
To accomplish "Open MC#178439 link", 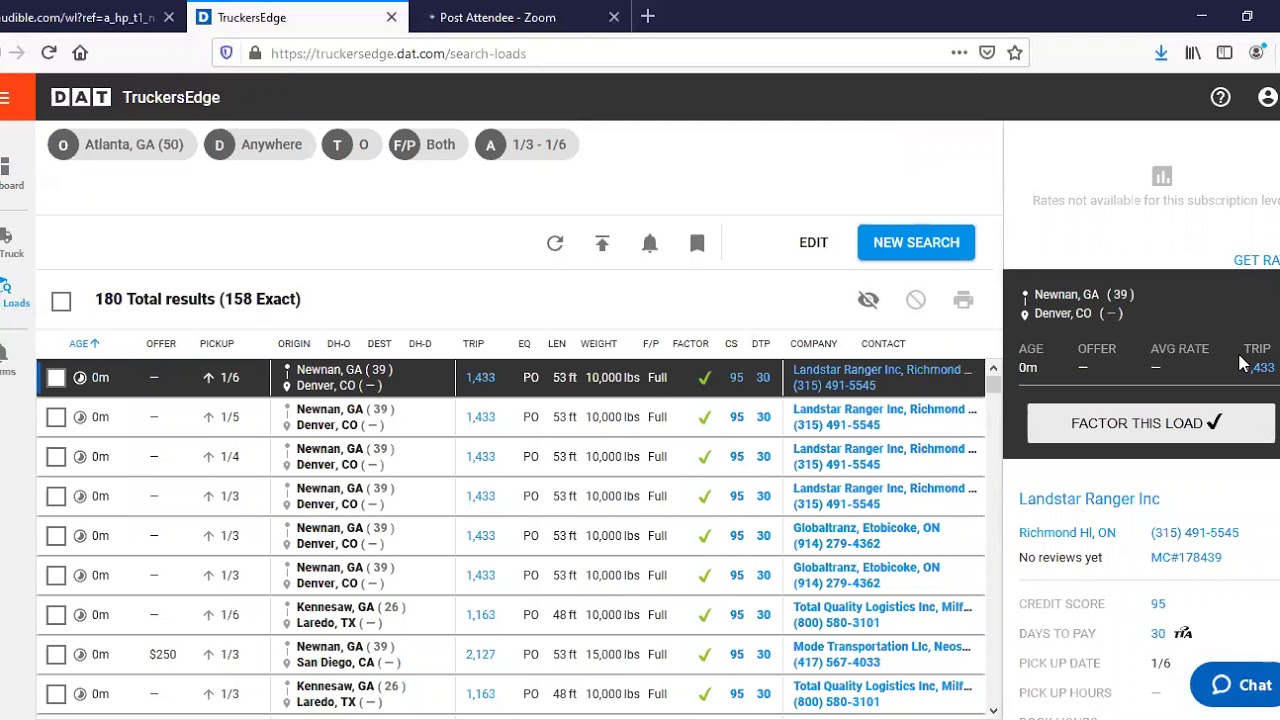I will click(x=1186, y=557).
